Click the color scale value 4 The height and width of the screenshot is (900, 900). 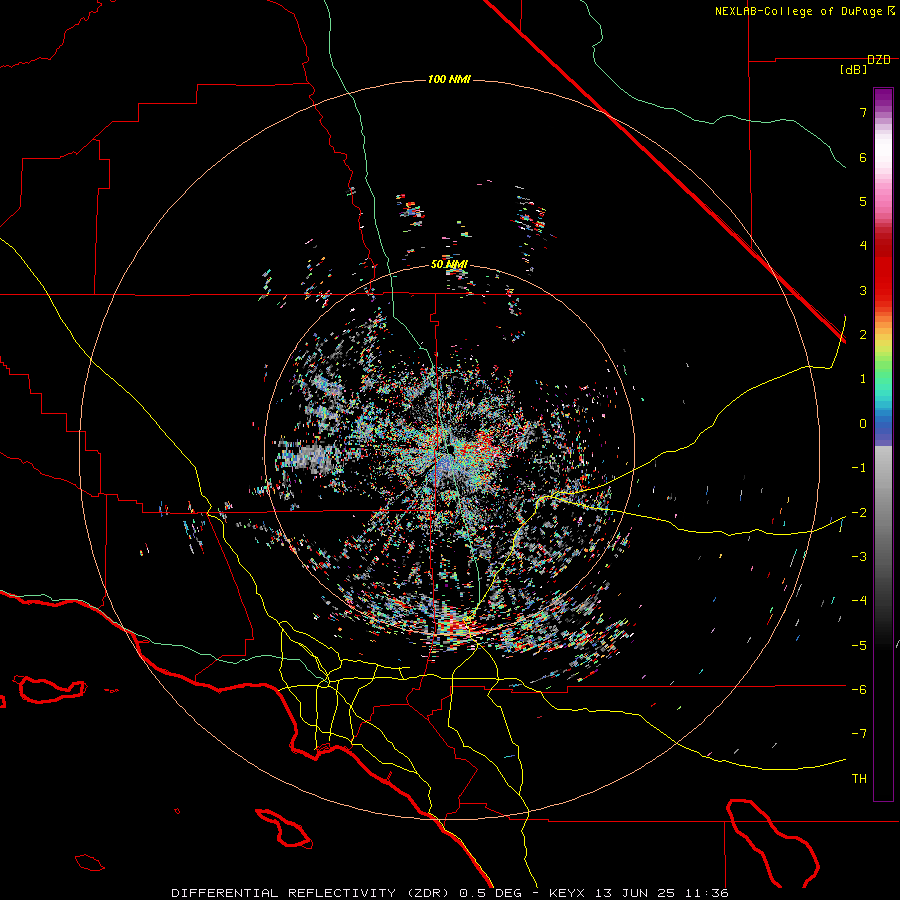coord(863,246)
